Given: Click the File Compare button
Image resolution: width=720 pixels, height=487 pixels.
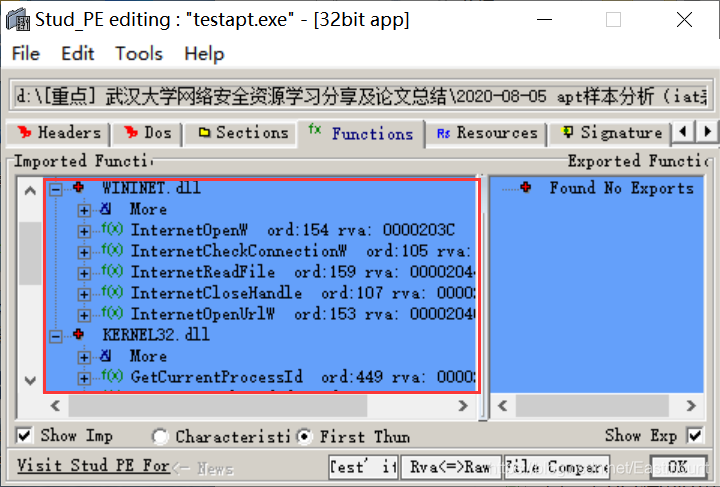Looking at the screenshot, I should [x=557, y=467].
